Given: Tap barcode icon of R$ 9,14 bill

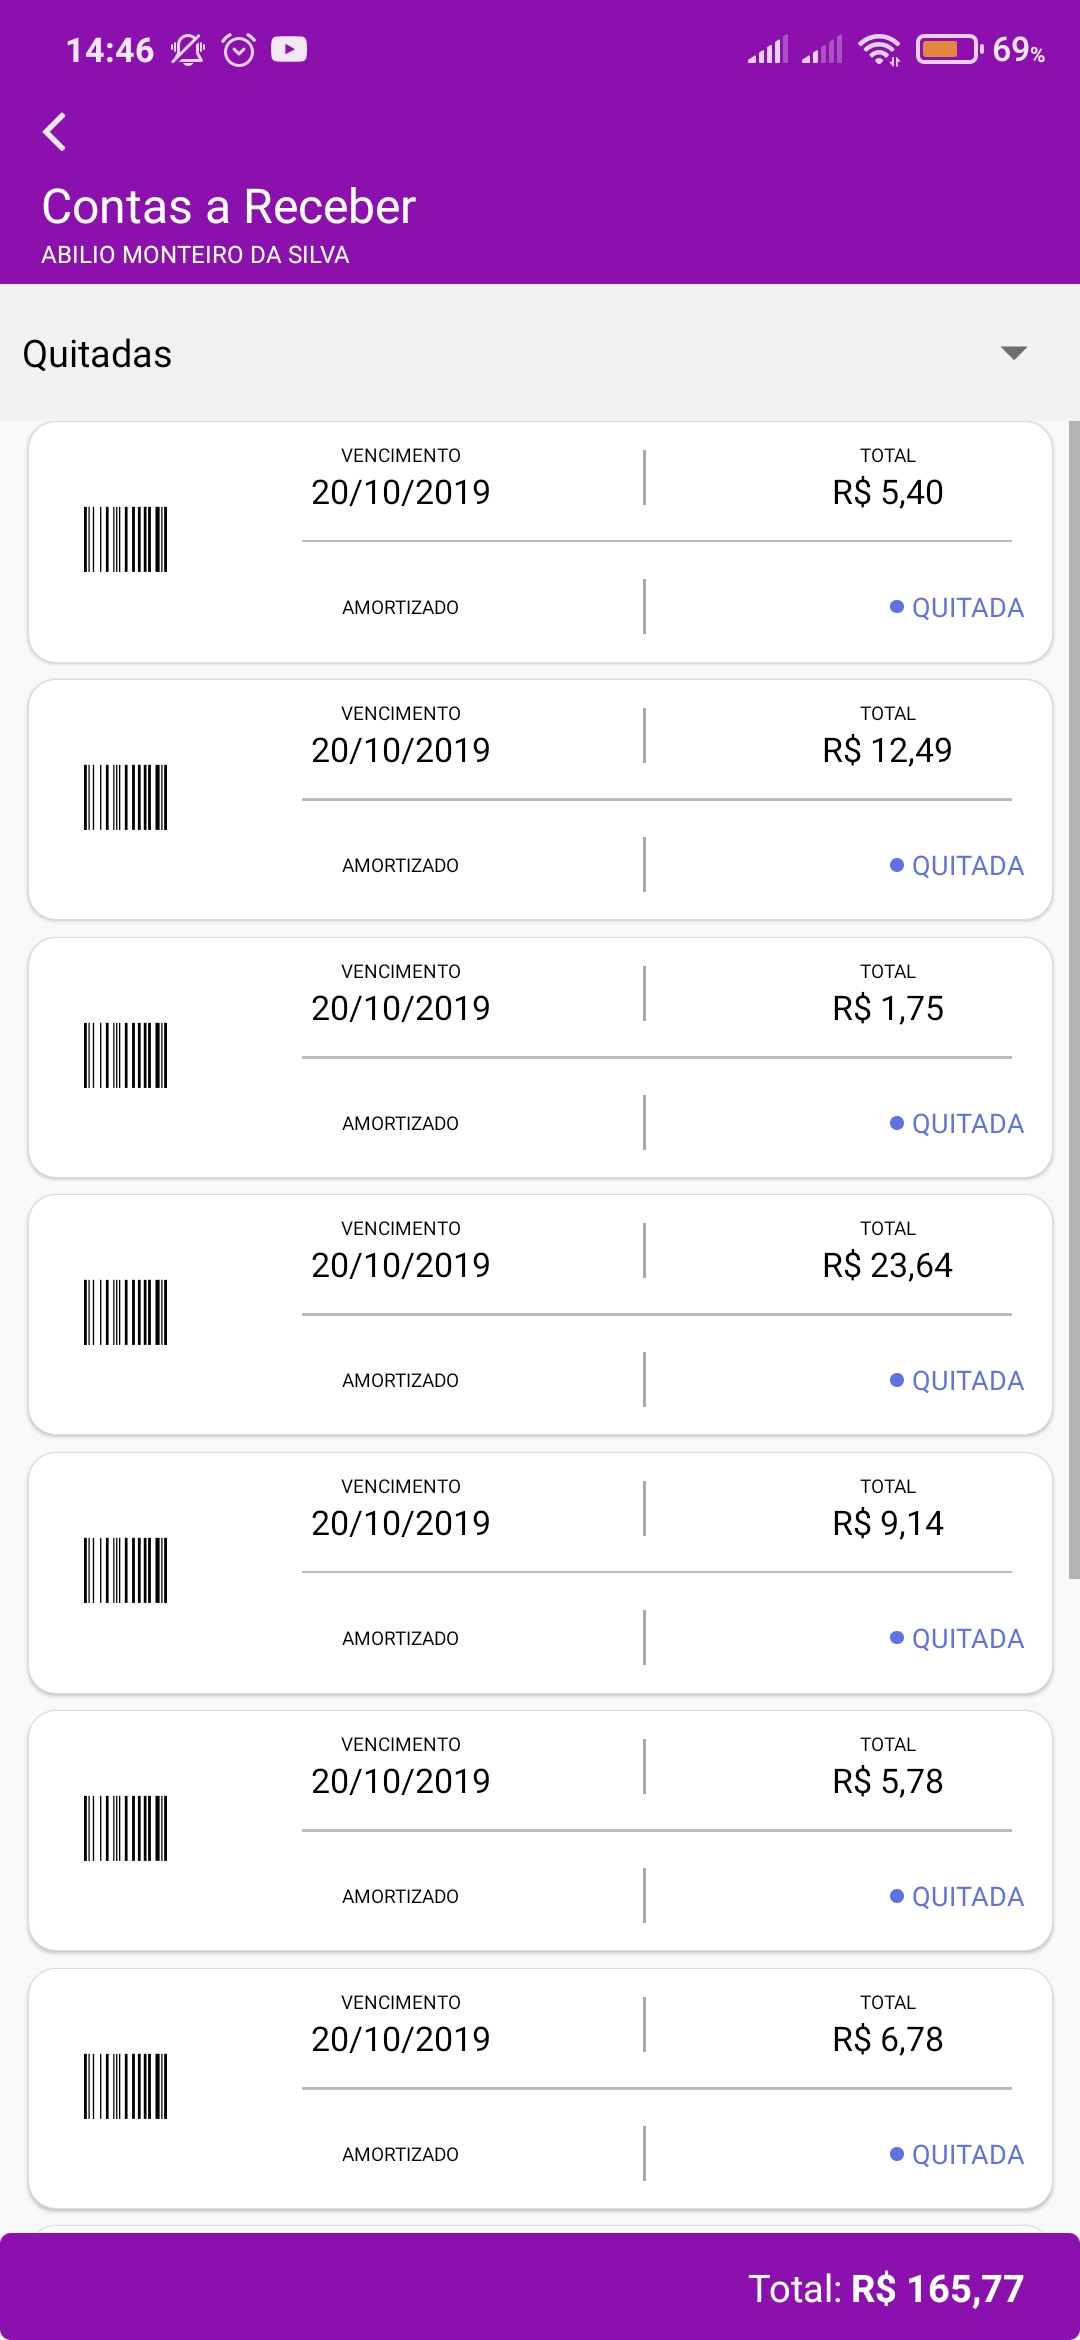Looking at the screenshot, I should (125, 1571).
